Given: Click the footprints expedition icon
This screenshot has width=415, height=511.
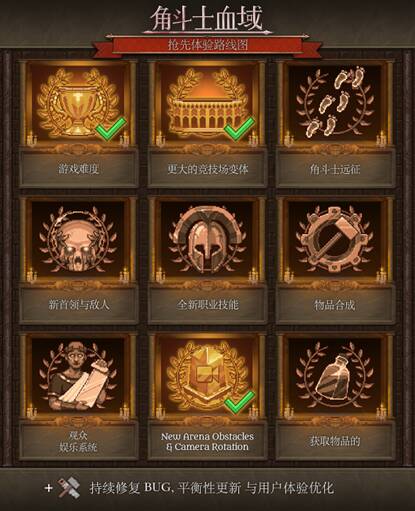Looking at the screenshot, I should (x=335, y=103).
